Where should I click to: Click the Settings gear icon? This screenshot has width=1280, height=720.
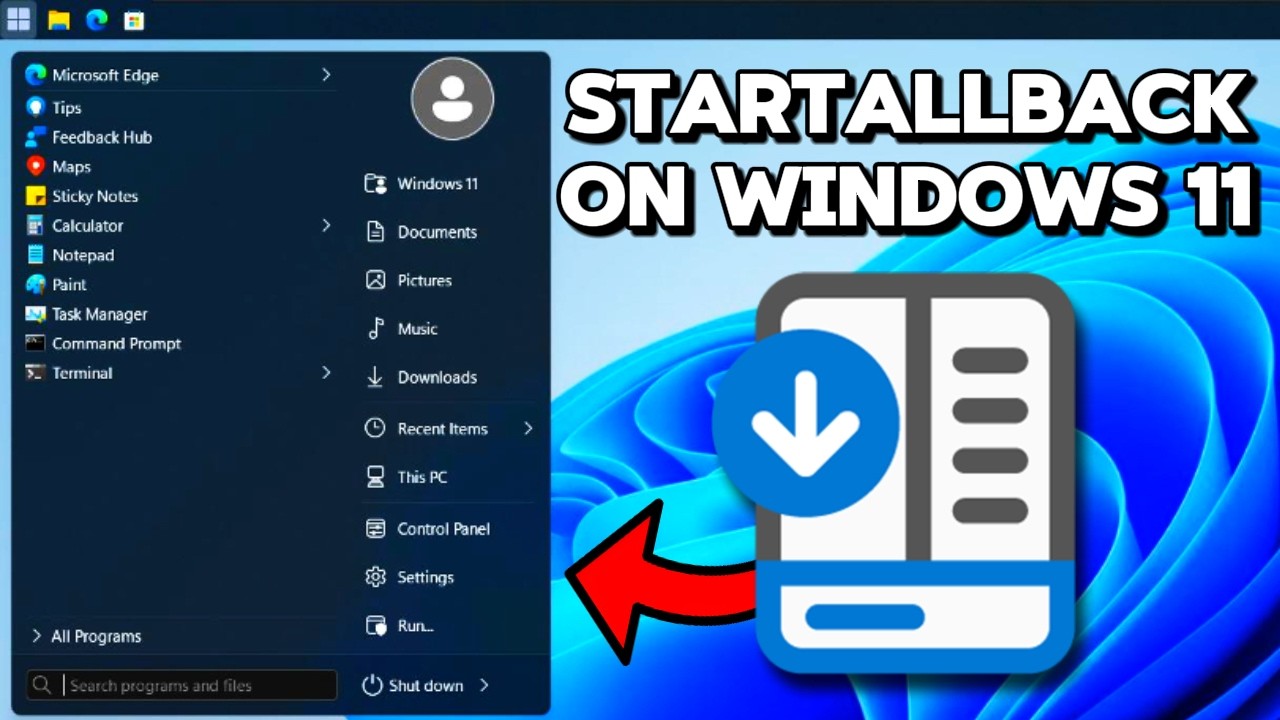click(x=376, y=577)
